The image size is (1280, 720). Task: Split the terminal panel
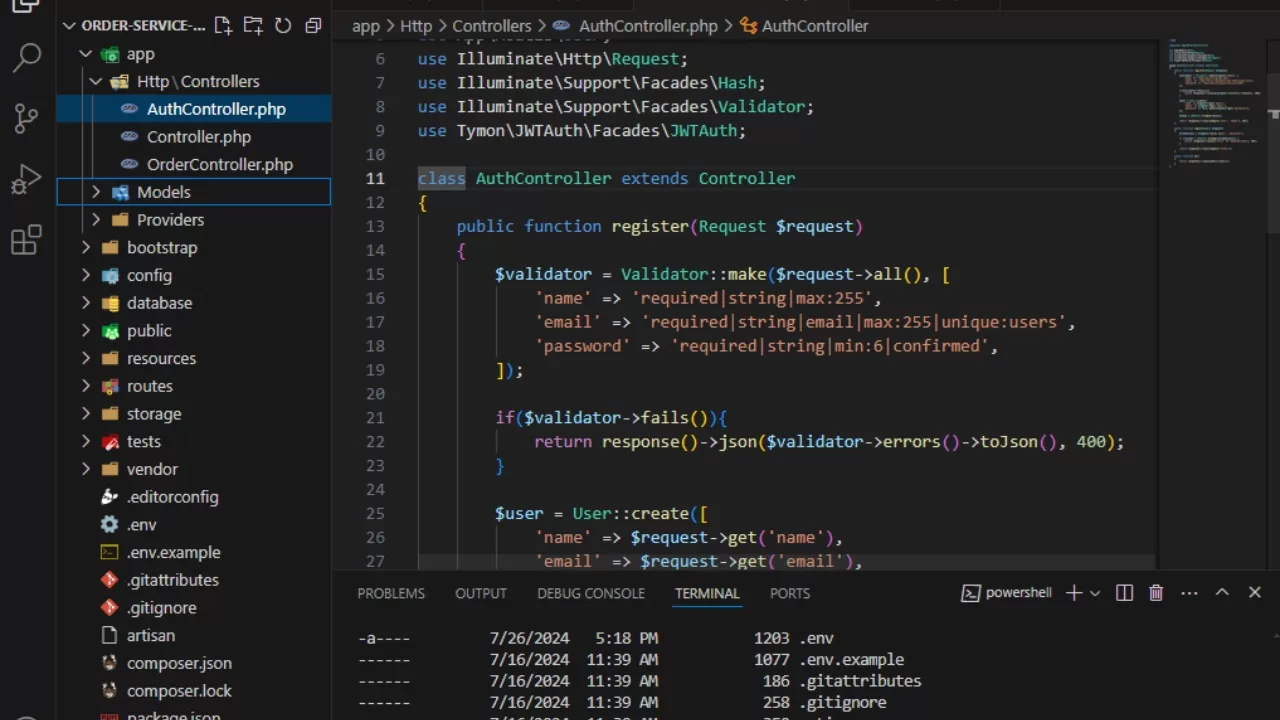pos(1124,593)
